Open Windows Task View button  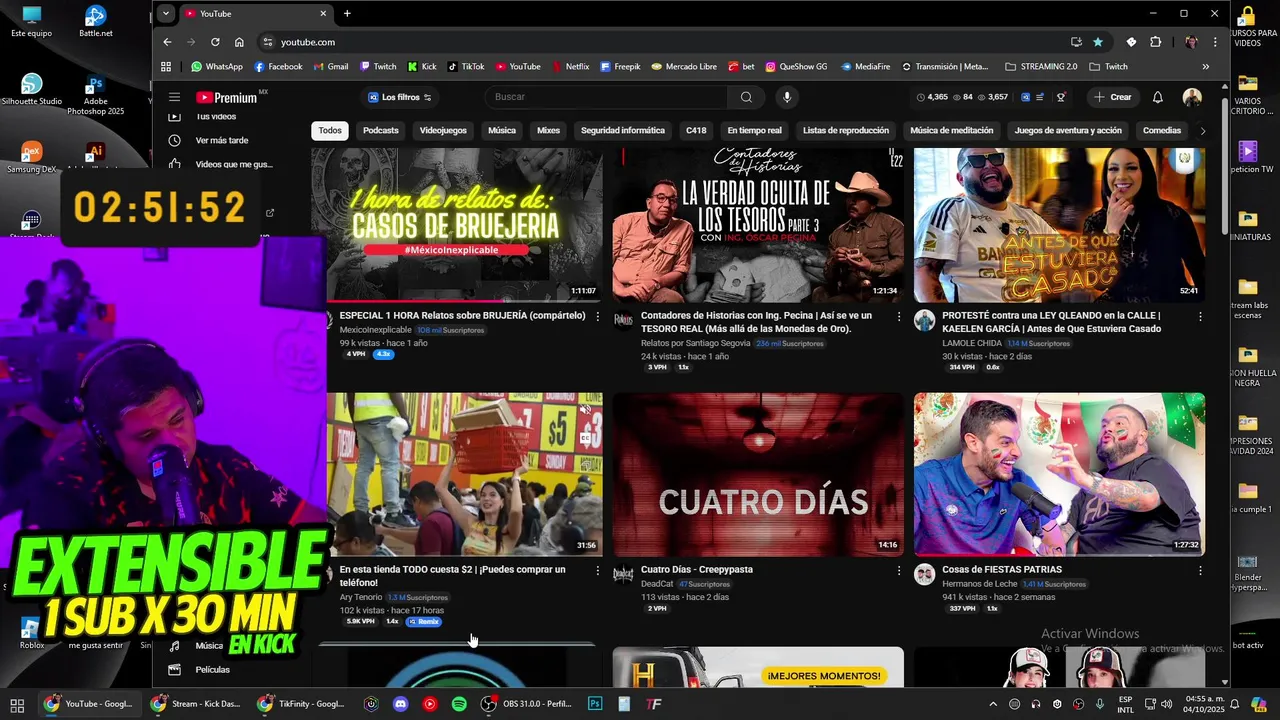coord(17,704)
